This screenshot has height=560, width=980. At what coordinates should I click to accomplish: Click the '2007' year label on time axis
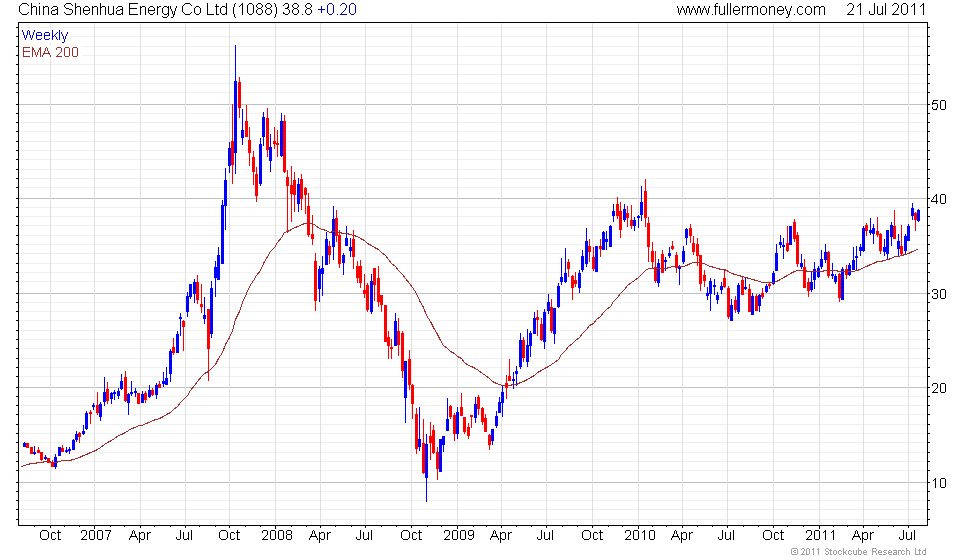[x=96, y=536]
